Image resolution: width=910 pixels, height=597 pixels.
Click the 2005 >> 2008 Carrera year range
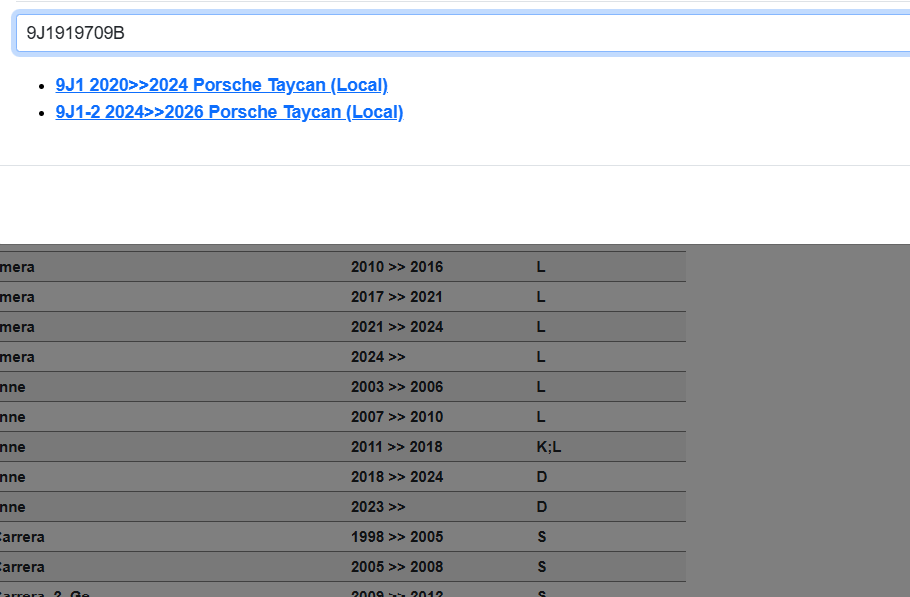point(396,567)
